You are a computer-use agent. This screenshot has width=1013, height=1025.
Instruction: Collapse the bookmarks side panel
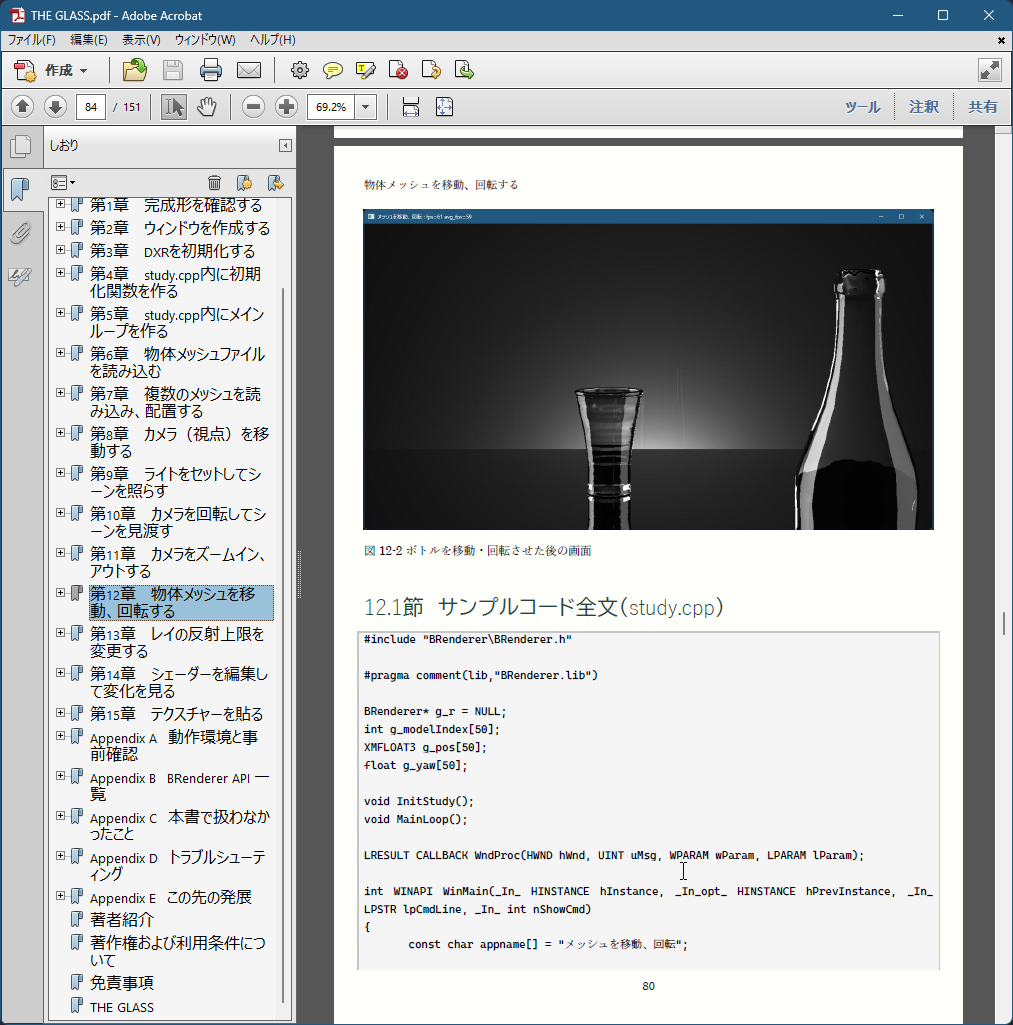pos(285,146)
